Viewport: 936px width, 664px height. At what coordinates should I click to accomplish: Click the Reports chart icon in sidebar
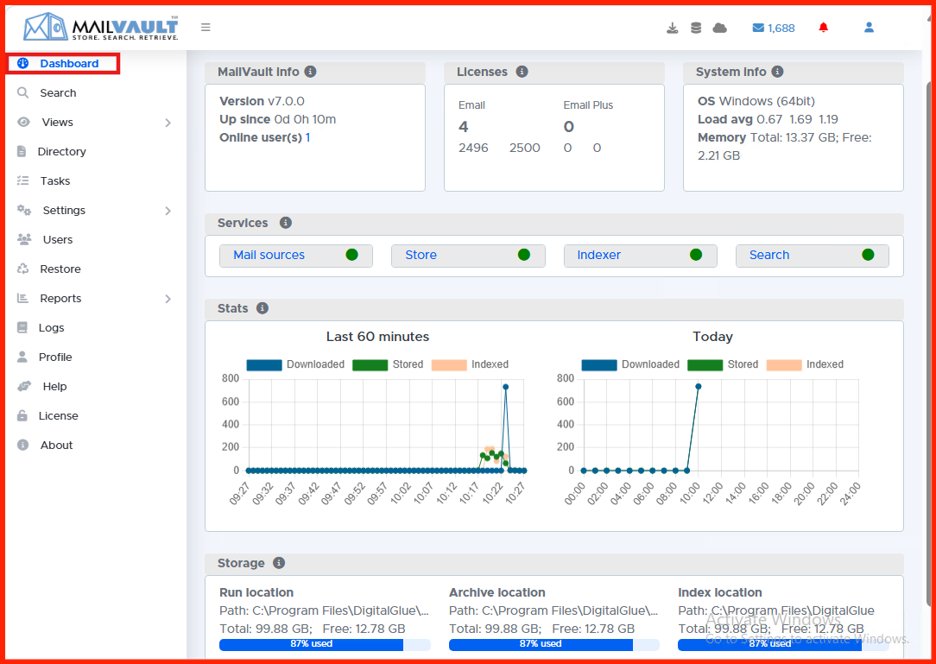pyautogui.click(x=23, y=298)
